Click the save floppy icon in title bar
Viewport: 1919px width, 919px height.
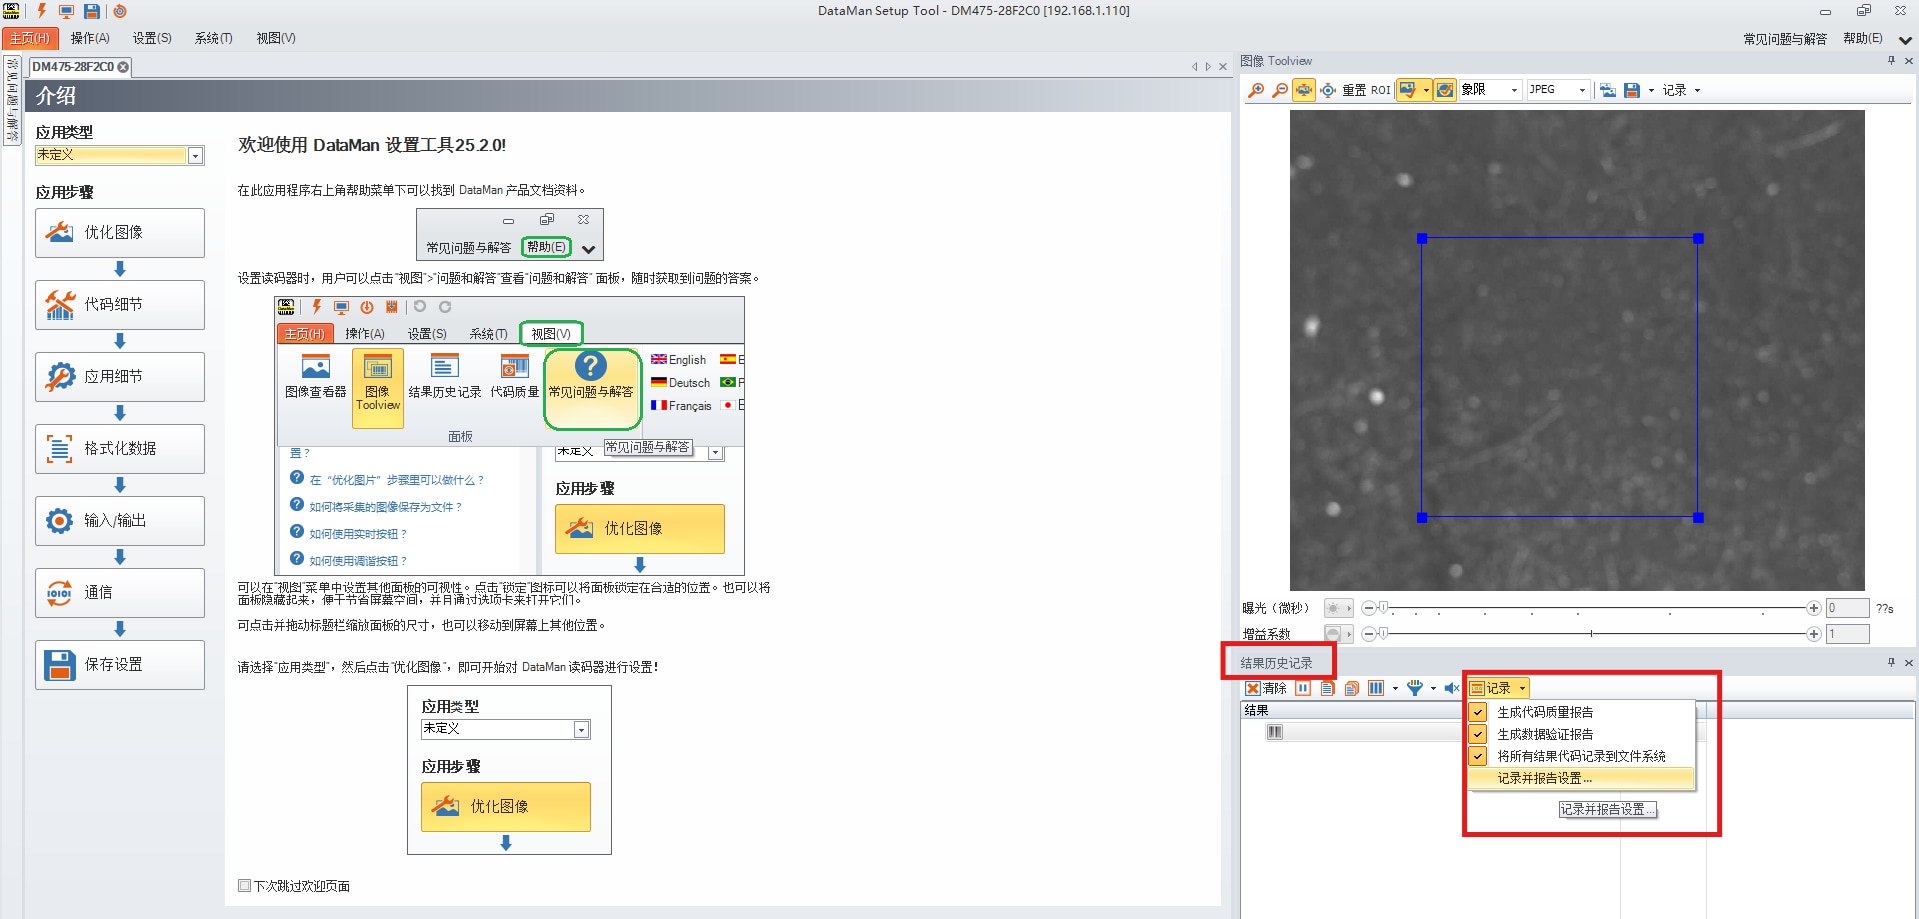pos(92,11)
